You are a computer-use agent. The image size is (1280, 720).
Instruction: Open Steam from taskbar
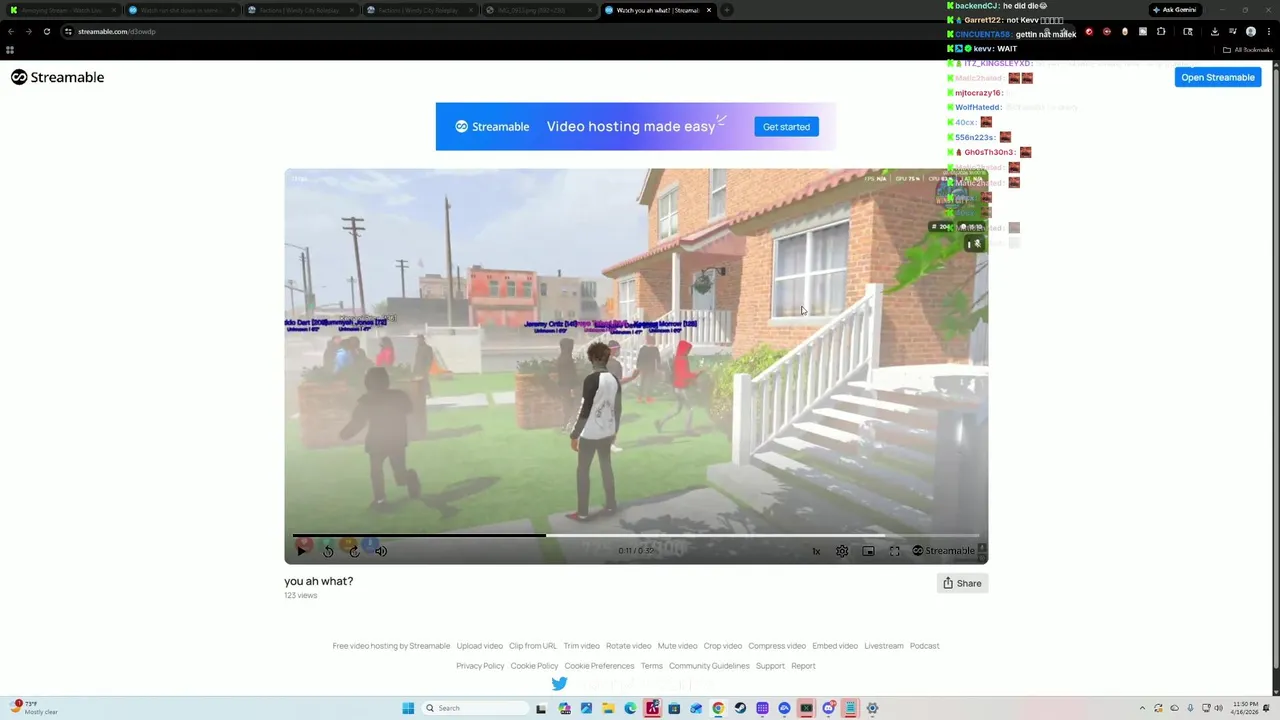pos(740,708)
